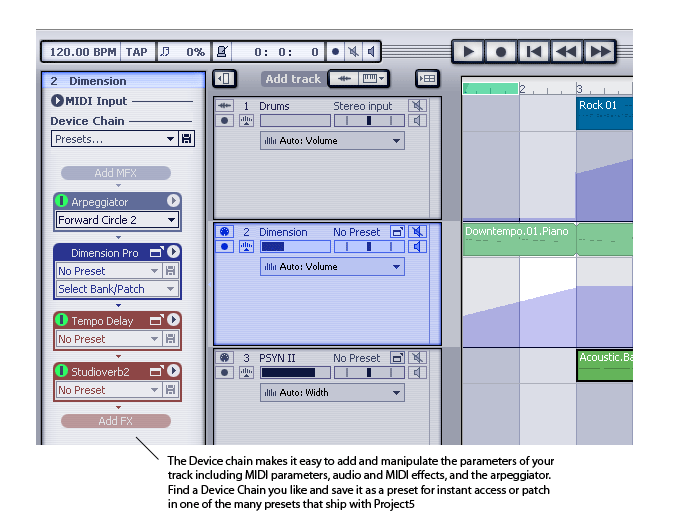695x525 pixels.
Task: Add a MIDI effect with Add MFX
Action: pos(116,173)
